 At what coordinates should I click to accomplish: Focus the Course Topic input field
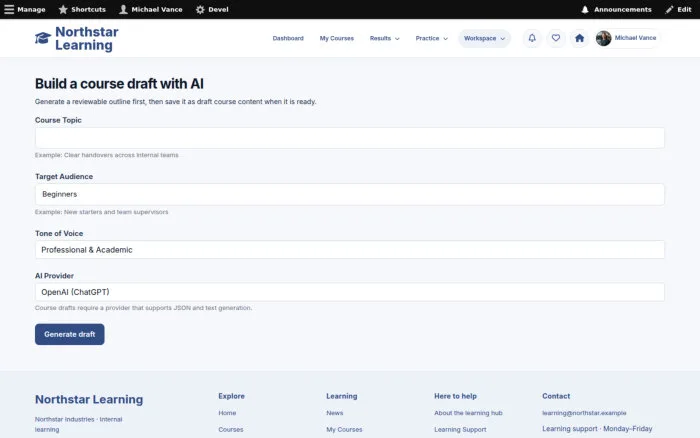(x=350, y=138)
